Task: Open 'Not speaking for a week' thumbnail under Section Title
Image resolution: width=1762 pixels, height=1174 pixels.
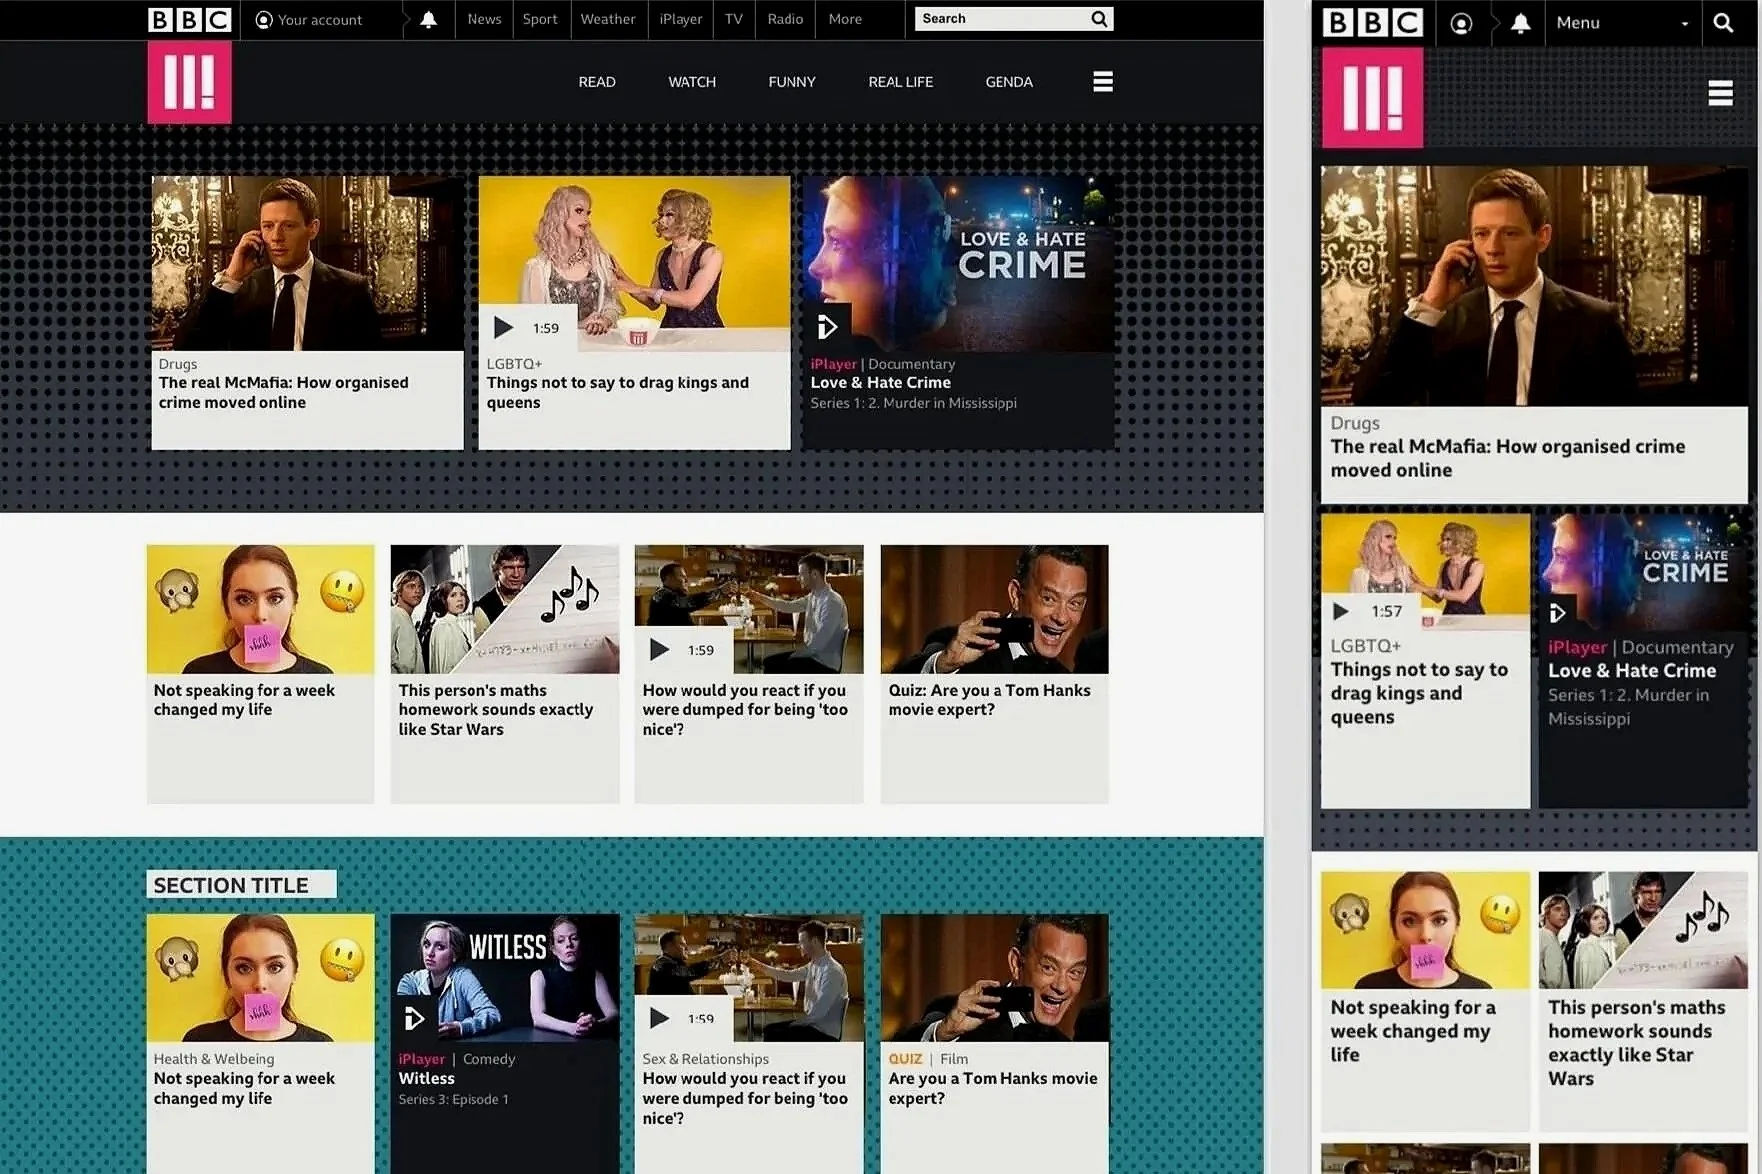Action: (260, 978)
